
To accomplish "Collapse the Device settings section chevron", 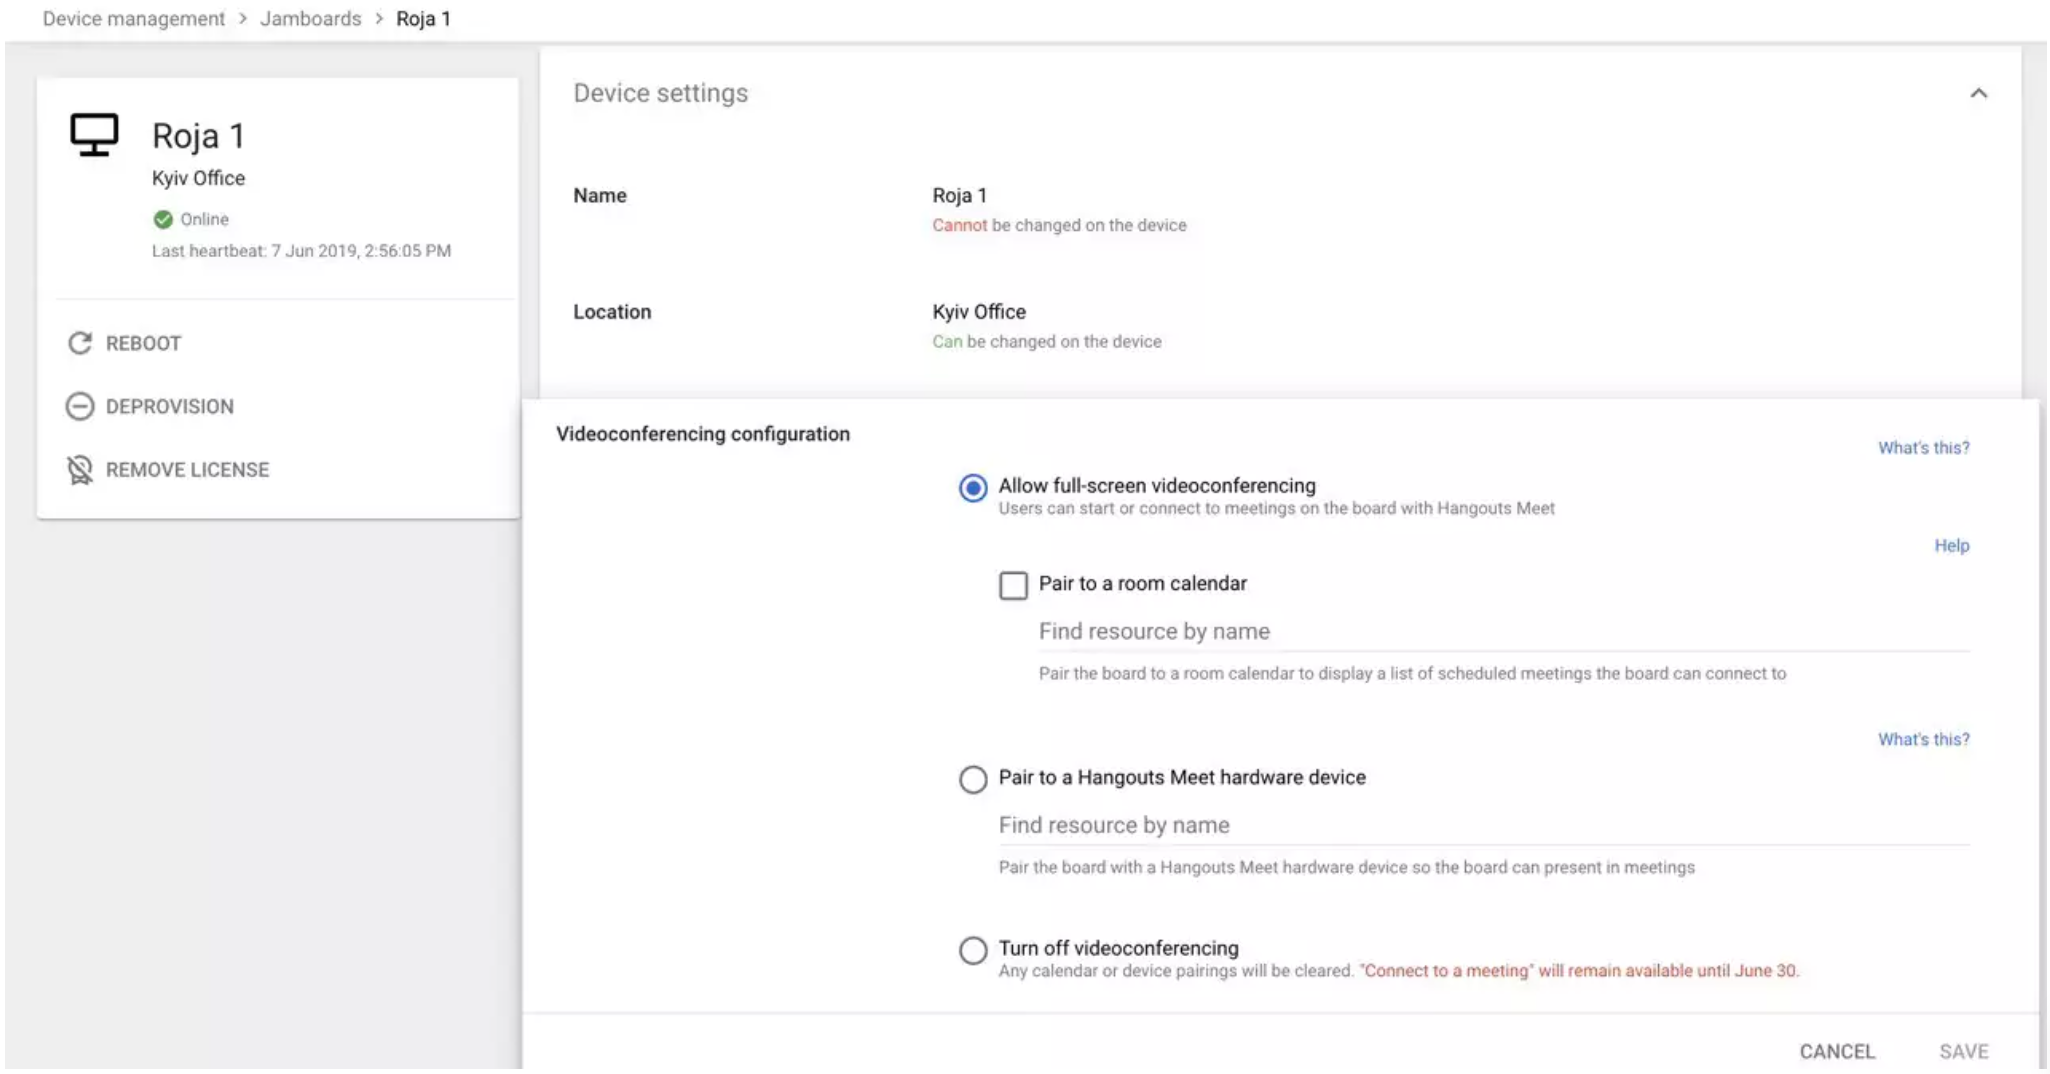I will point(1978,93).
